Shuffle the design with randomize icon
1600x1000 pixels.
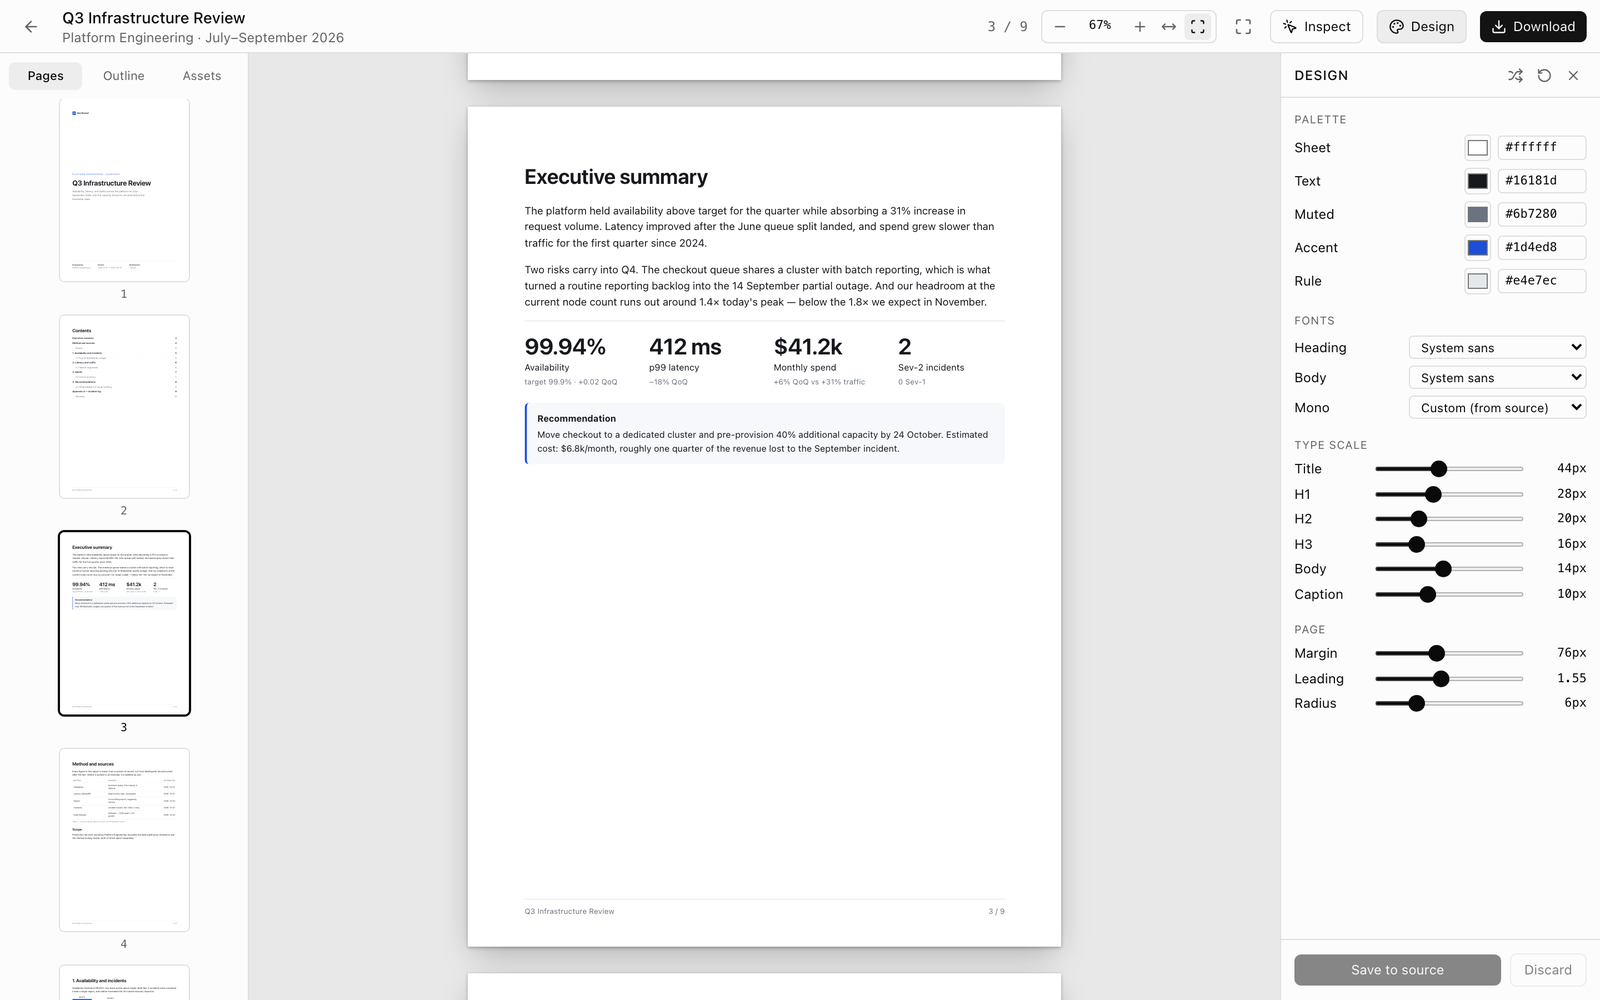point(1516,76)
